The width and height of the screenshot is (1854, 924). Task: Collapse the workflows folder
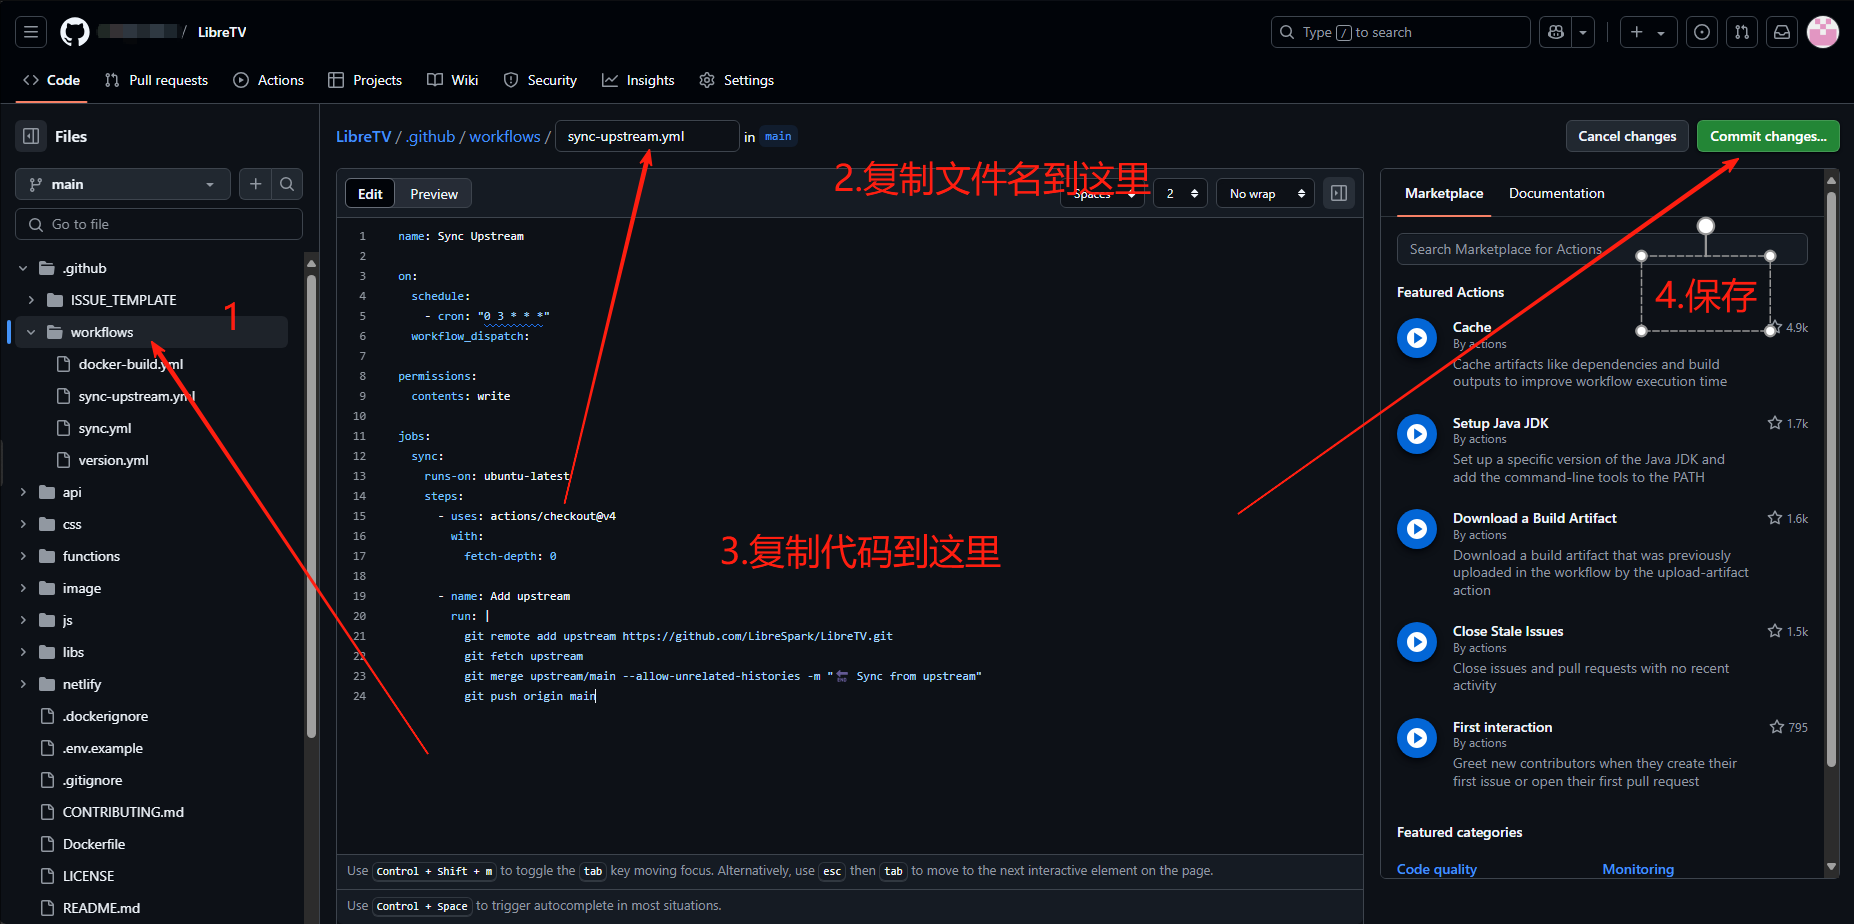(x=31, y=332)
